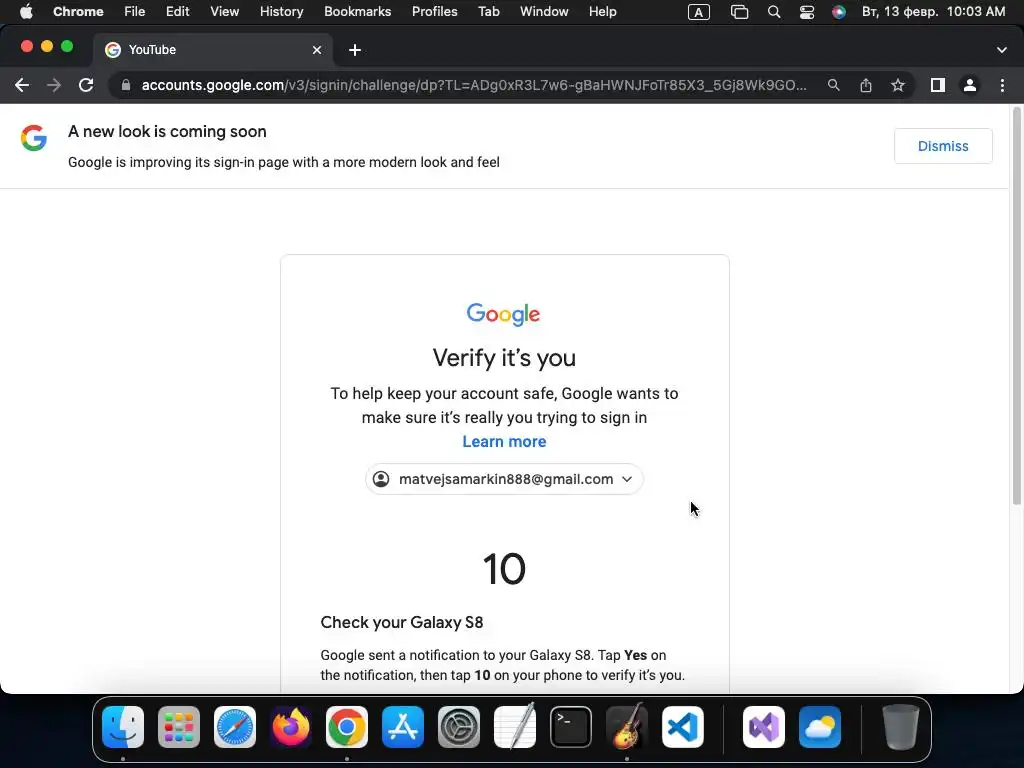Image resolution: width=1024 pixels, height=768 pixels.
Task: Open System Settings from the Dock
Action: tap(458, 727)
